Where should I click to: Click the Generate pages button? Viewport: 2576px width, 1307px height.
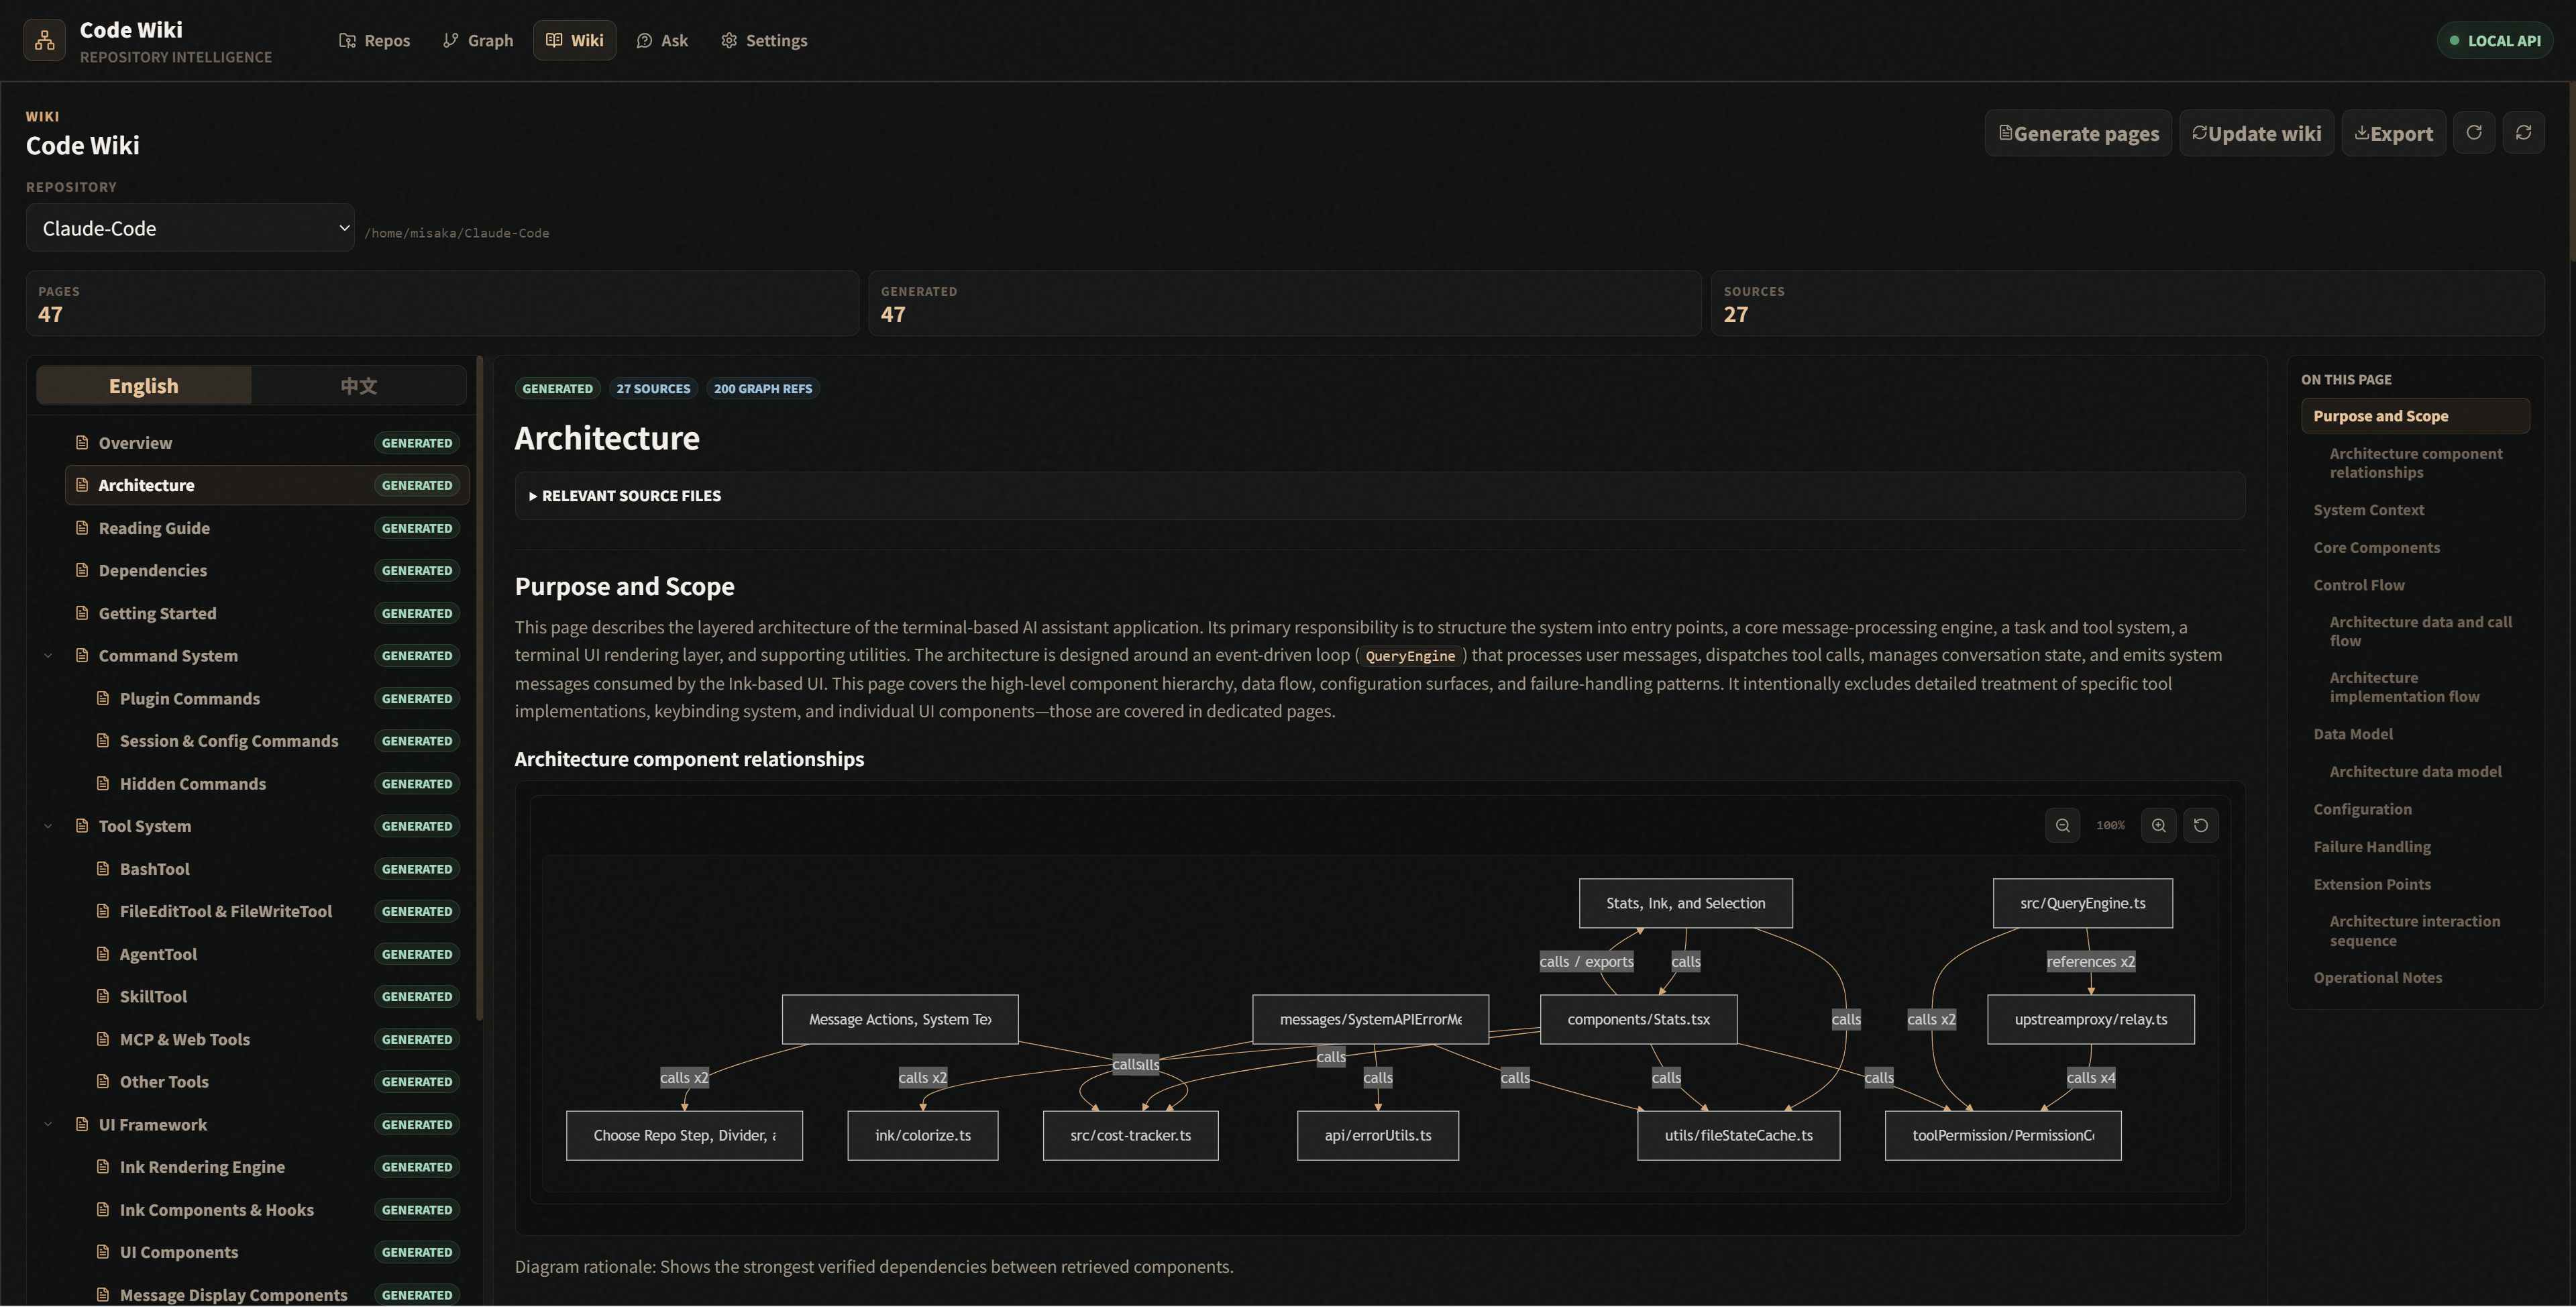(x=2078, y=133)
